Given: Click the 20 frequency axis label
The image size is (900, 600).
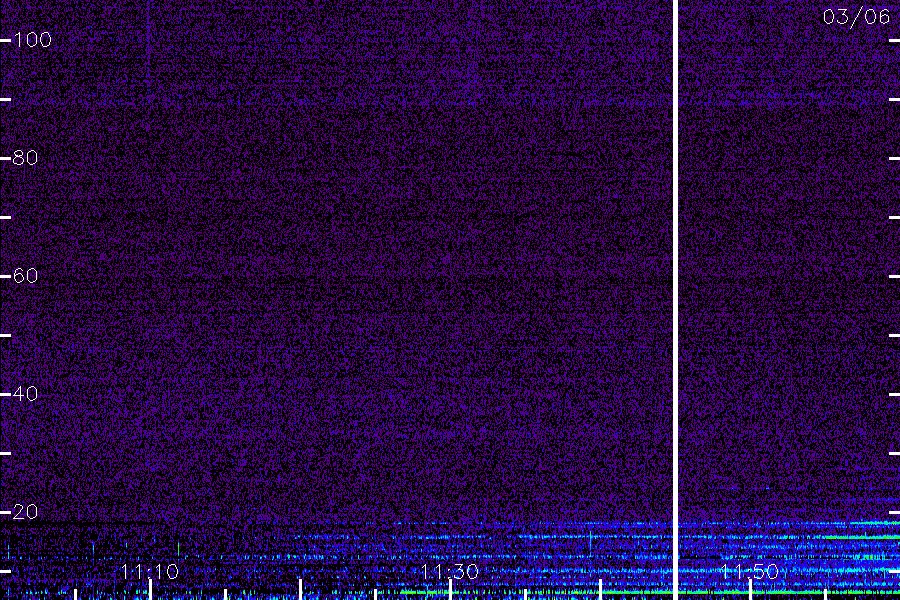Looking at the screenshot, I should (x=25, y=512).
